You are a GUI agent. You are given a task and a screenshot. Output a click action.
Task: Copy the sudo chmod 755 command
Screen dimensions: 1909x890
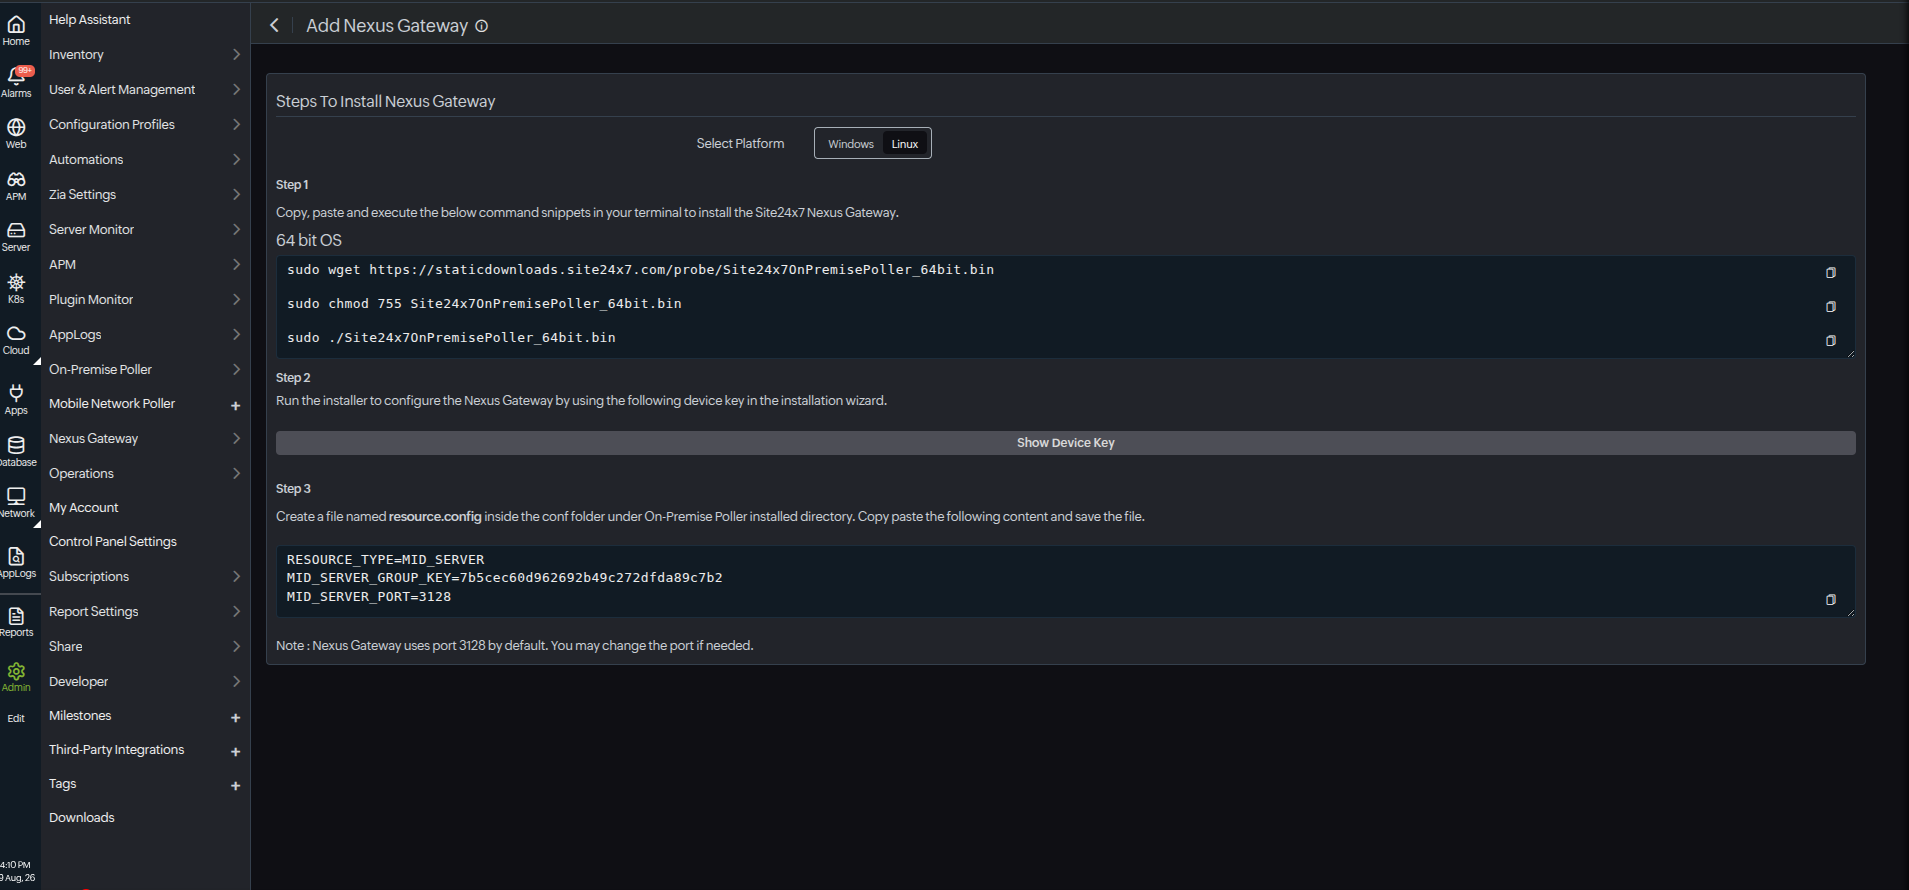point(1831,306)
